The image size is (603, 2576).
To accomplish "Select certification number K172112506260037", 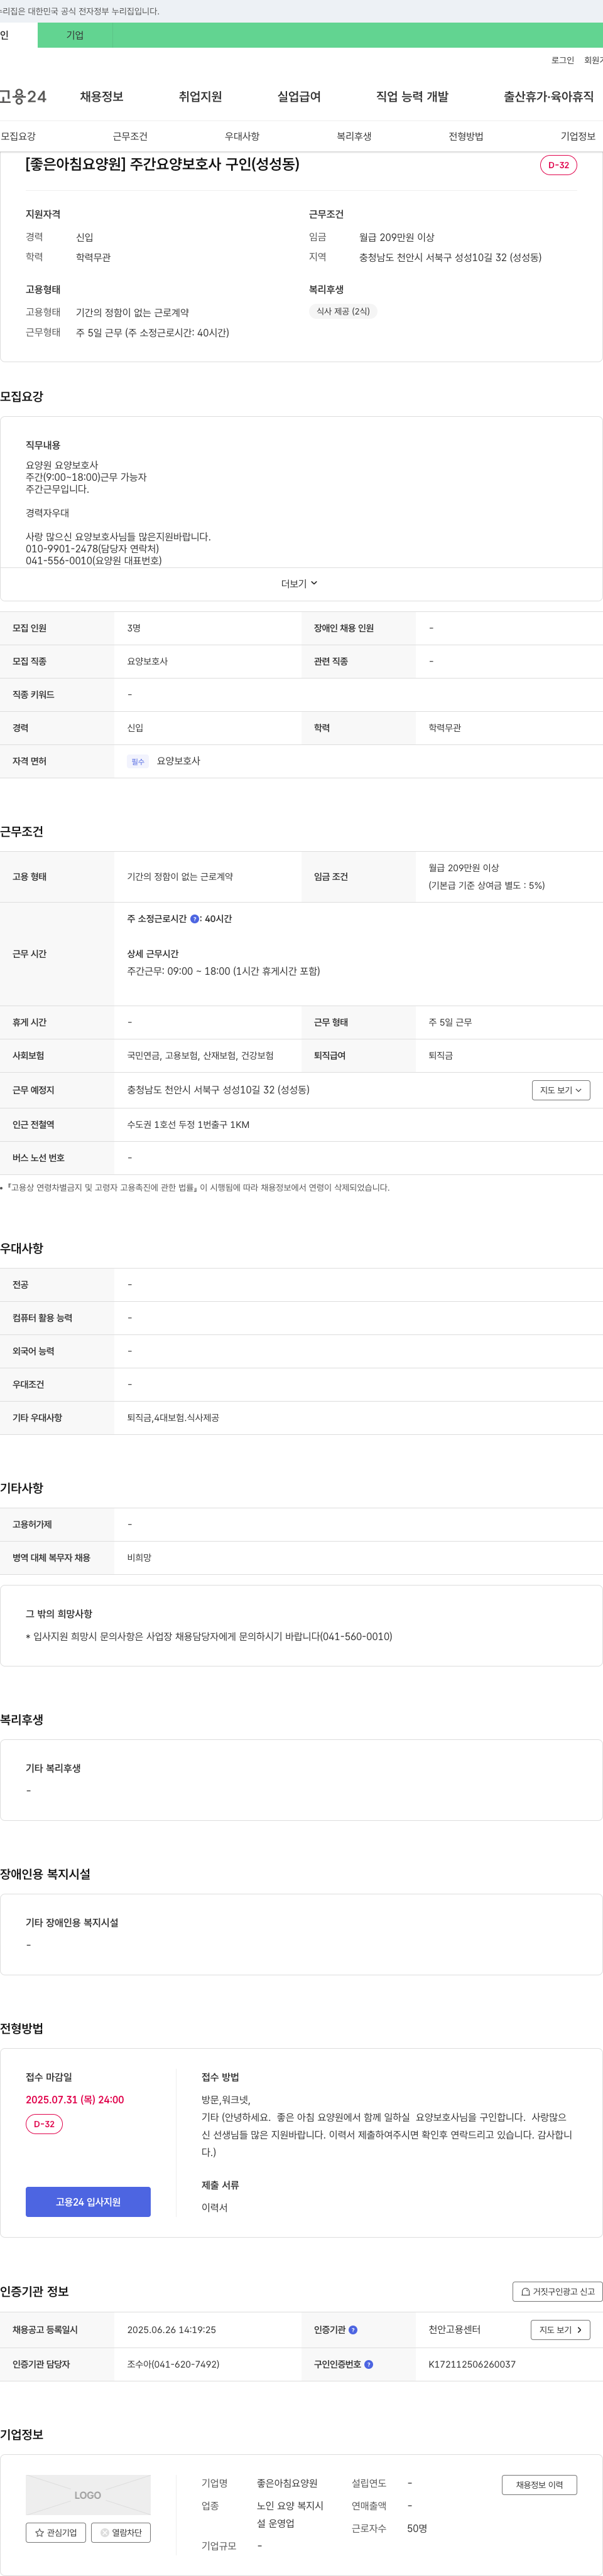I will tap(472, 2364).
